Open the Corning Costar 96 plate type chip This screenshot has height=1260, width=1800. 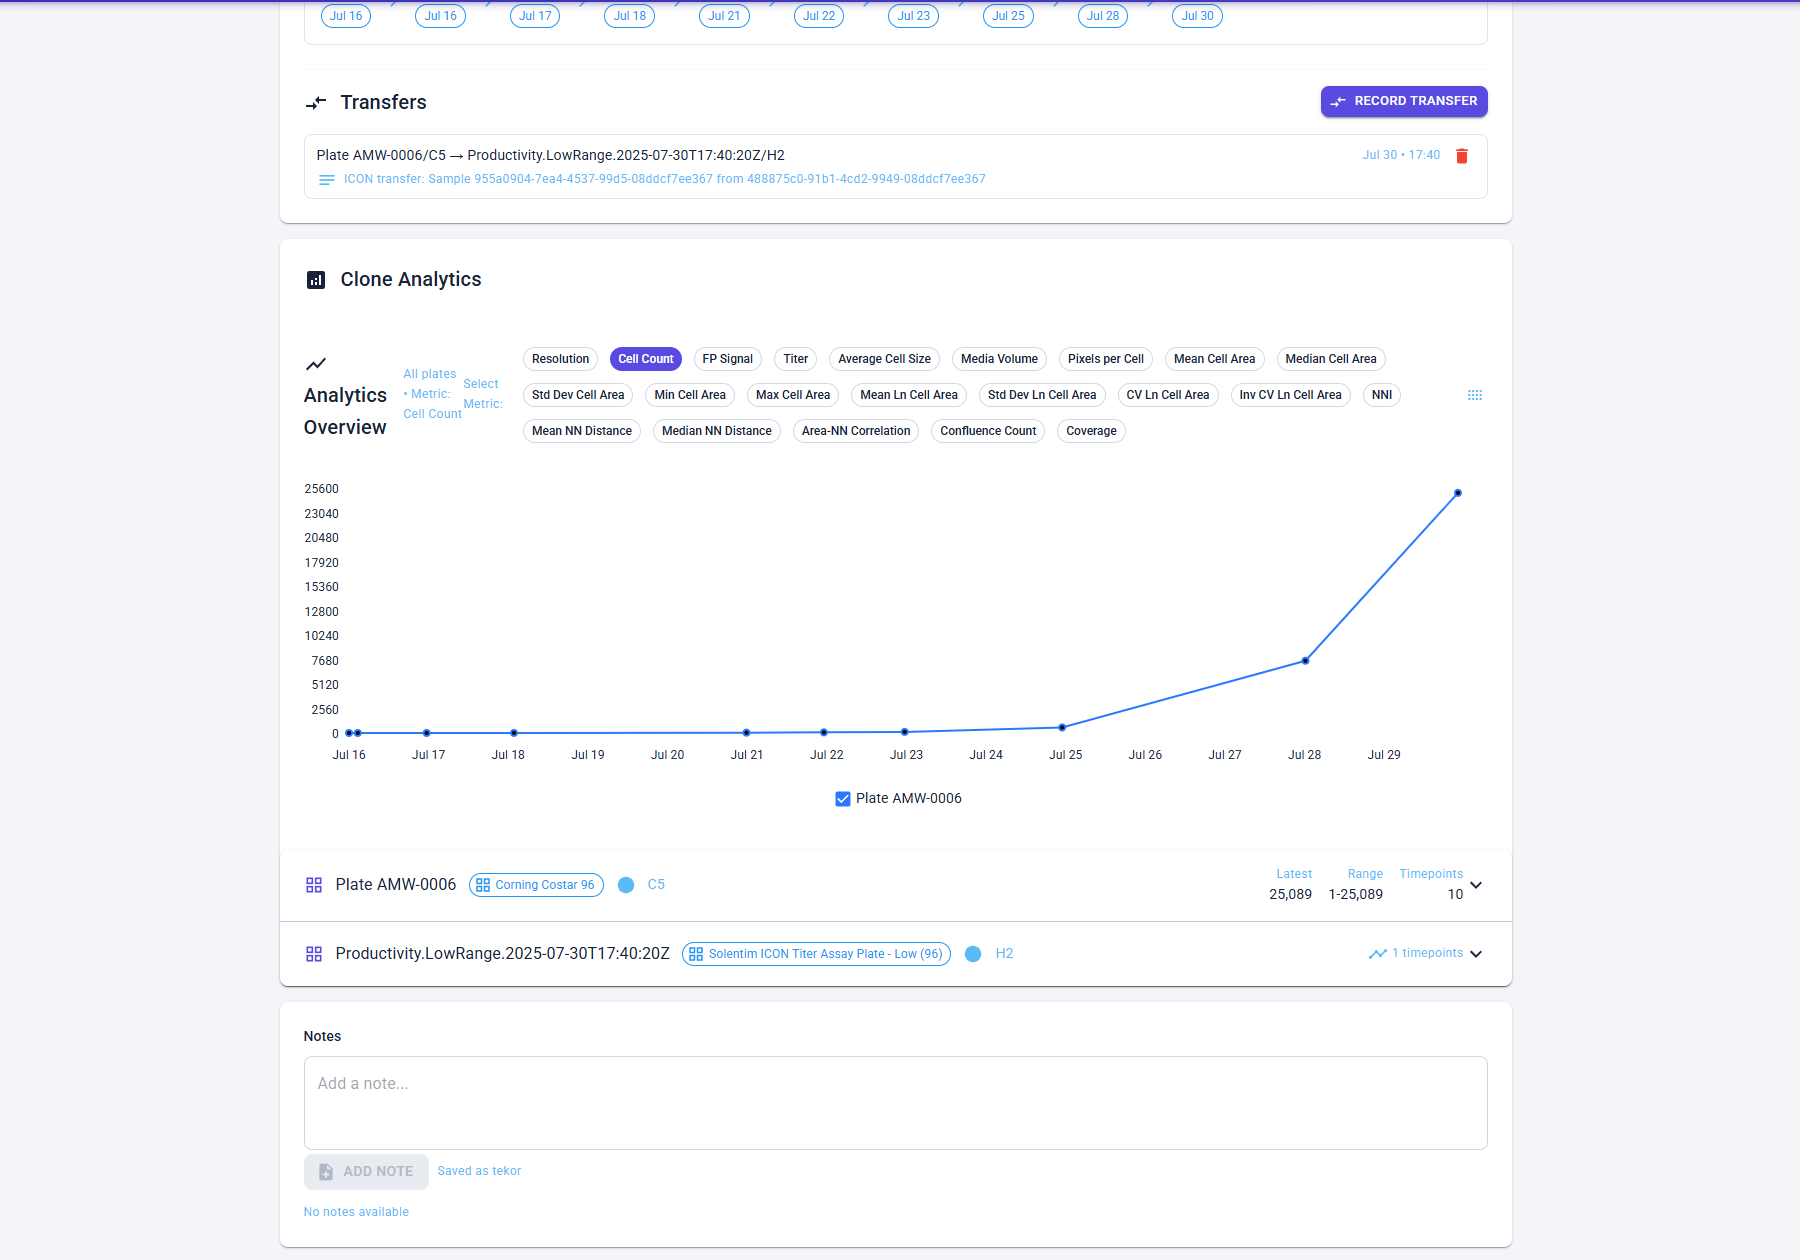536,885
